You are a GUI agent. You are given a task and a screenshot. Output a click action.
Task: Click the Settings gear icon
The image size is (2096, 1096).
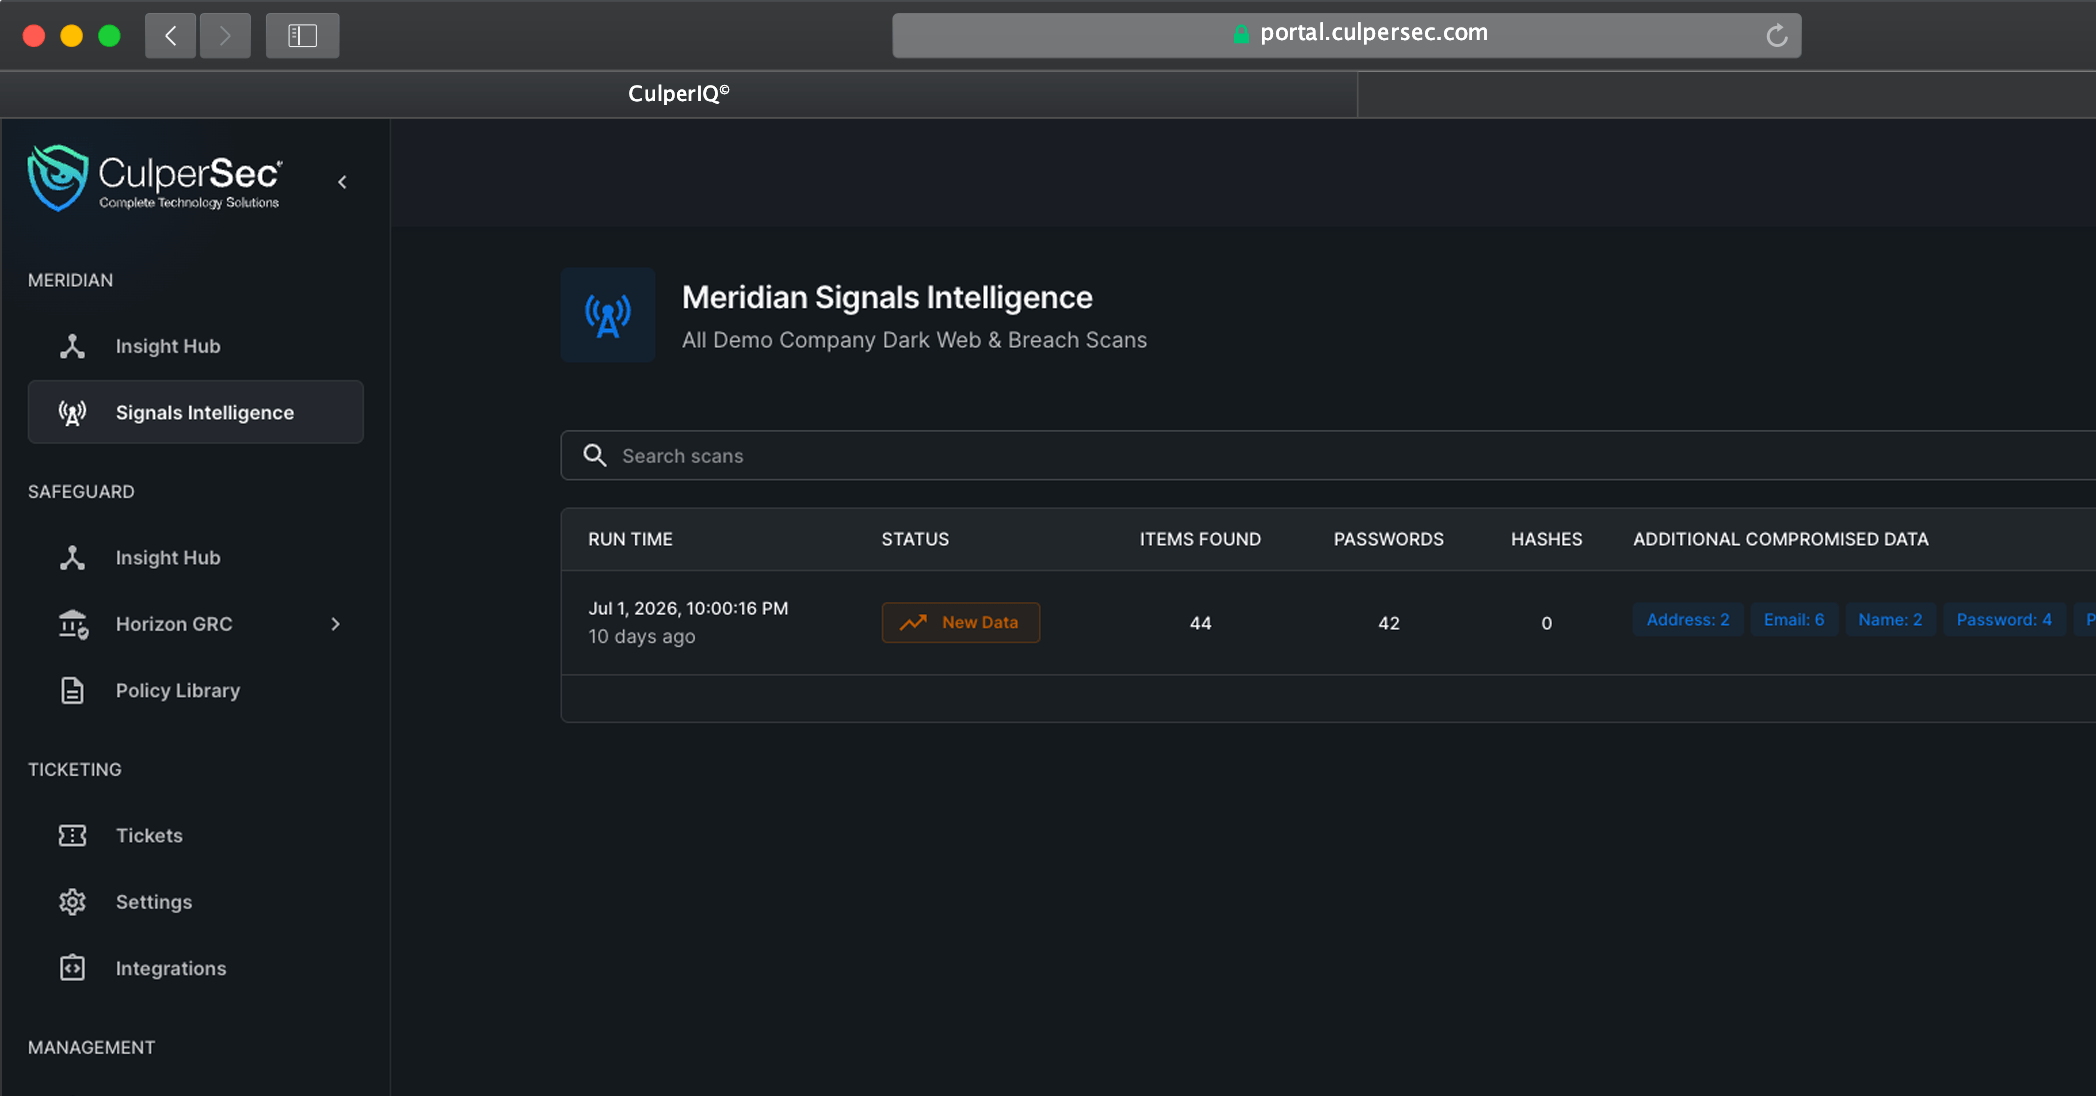72,902
